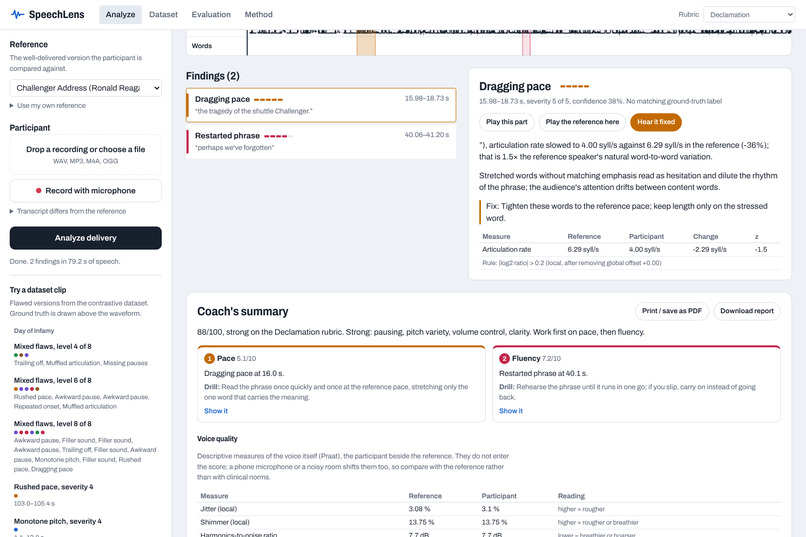Click the 6.29 syll/s reference value
Image resolution: width=806 pixels, height=537 pixels.
point(583,249)
